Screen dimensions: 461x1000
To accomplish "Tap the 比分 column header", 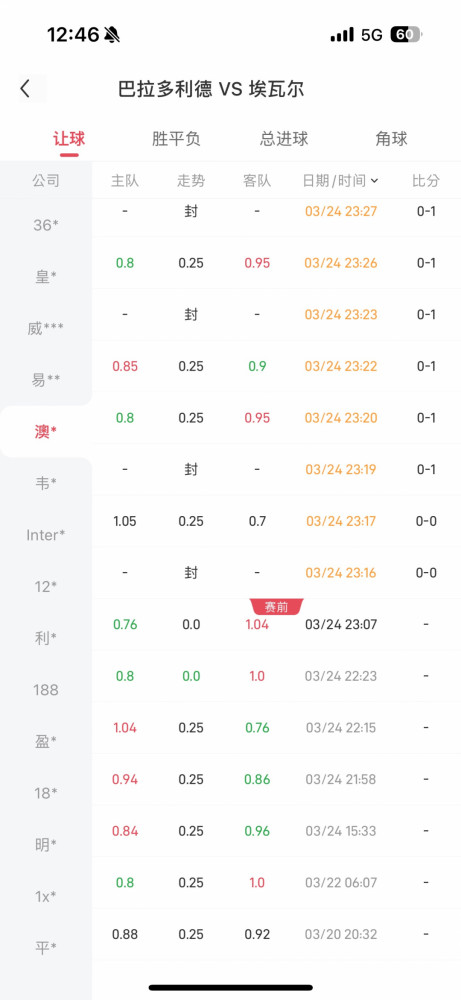I will (x=426, y=180).
